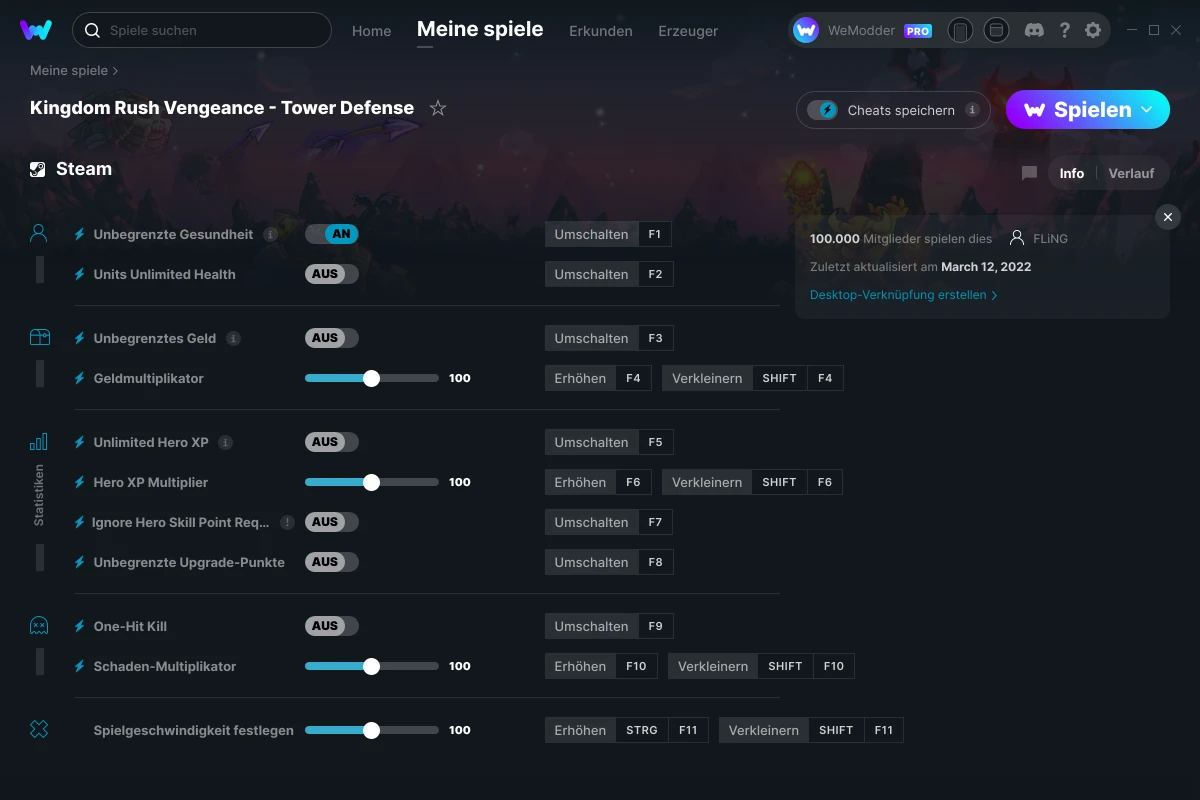Adjust the Schaden-Multiplikator slider
The width and height of the screenshot is (1200, 800).
[x=371, y=666]
